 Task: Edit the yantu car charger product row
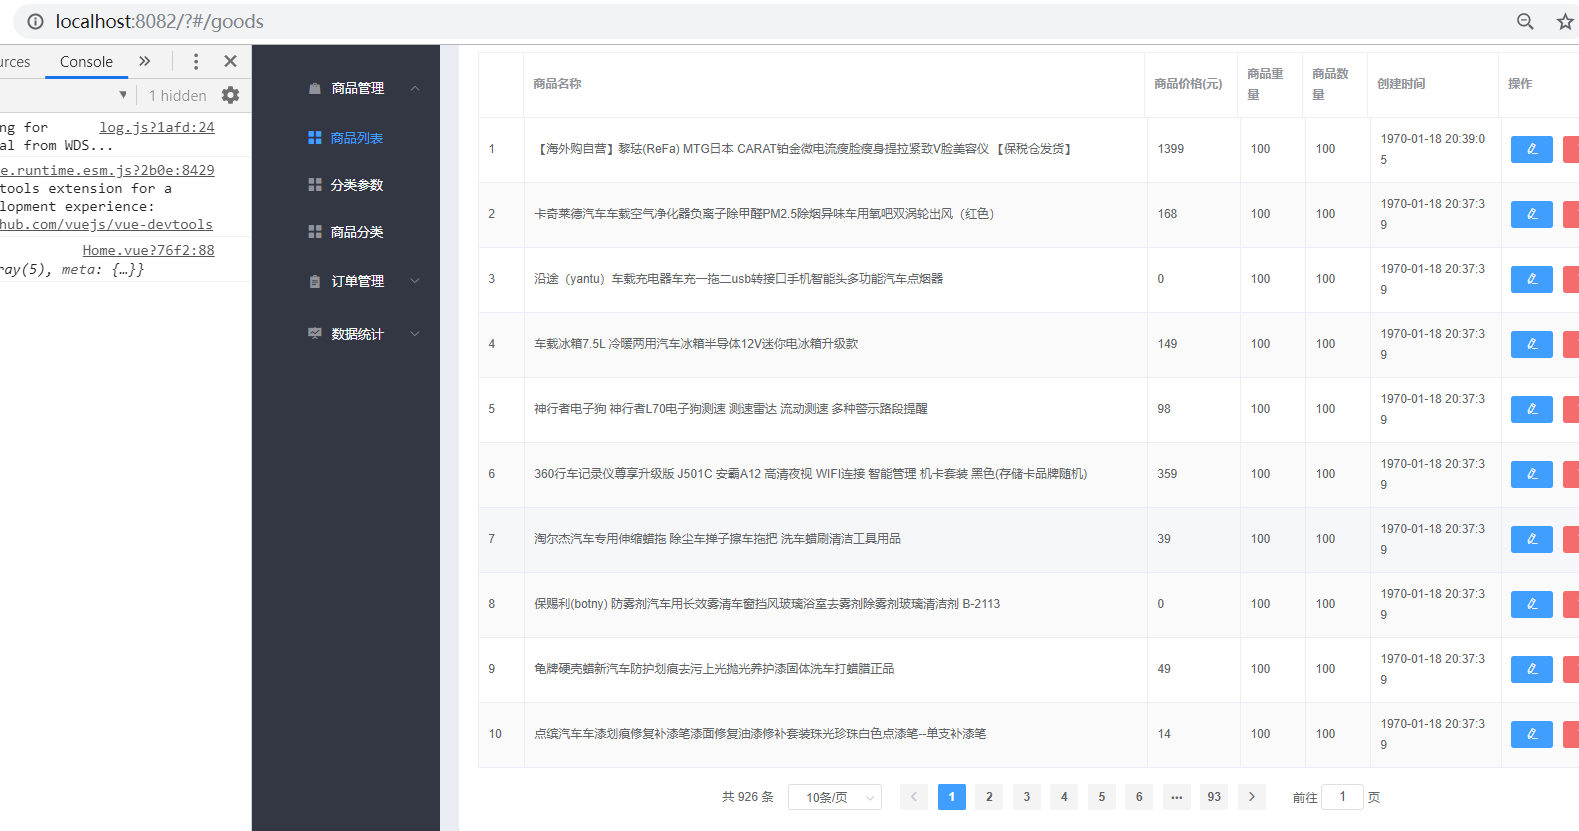[1531, 279]
